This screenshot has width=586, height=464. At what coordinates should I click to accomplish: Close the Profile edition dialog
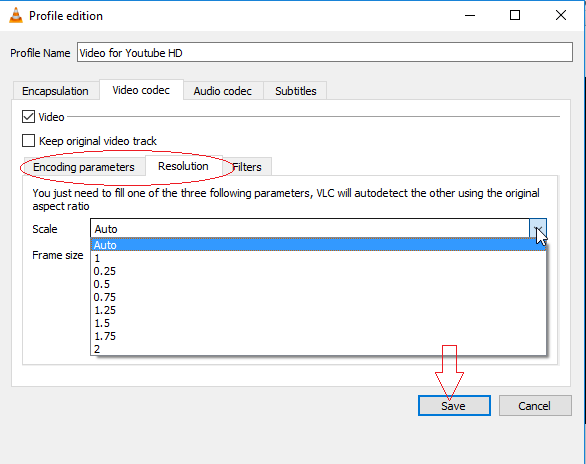(561, 15)
